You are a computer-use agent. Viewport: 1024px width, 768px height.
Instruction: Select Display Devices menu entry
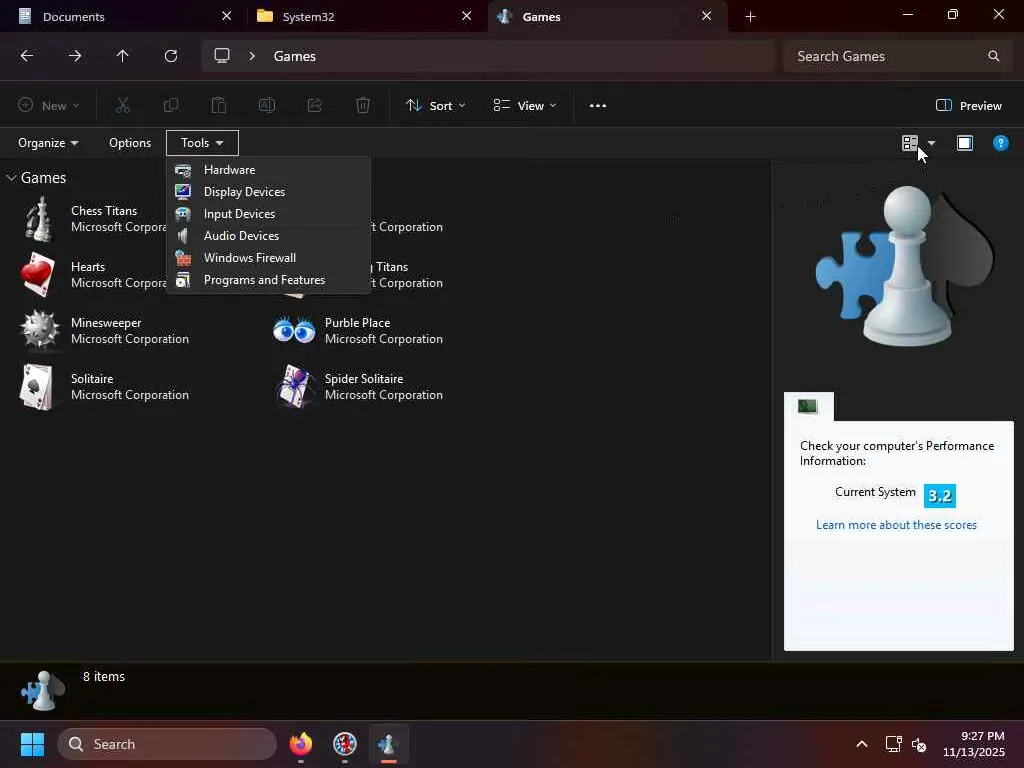pos(269,191)
